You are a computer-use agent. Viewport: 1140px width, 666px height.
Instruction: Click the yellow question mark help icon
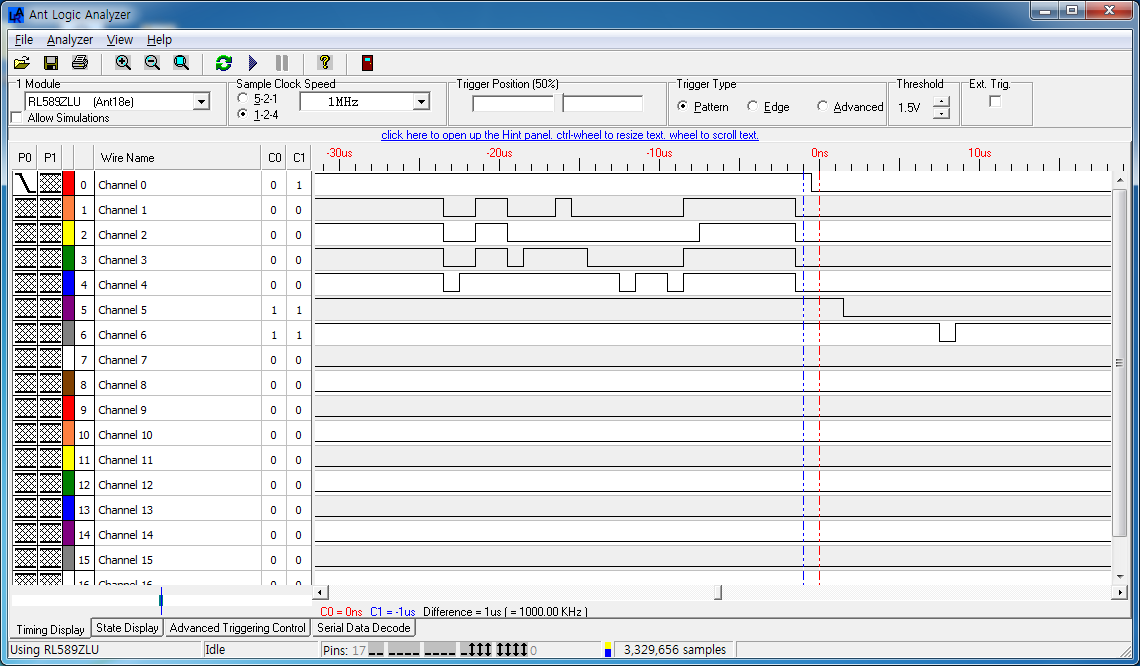pyautogui.click(x=324, y=63)
